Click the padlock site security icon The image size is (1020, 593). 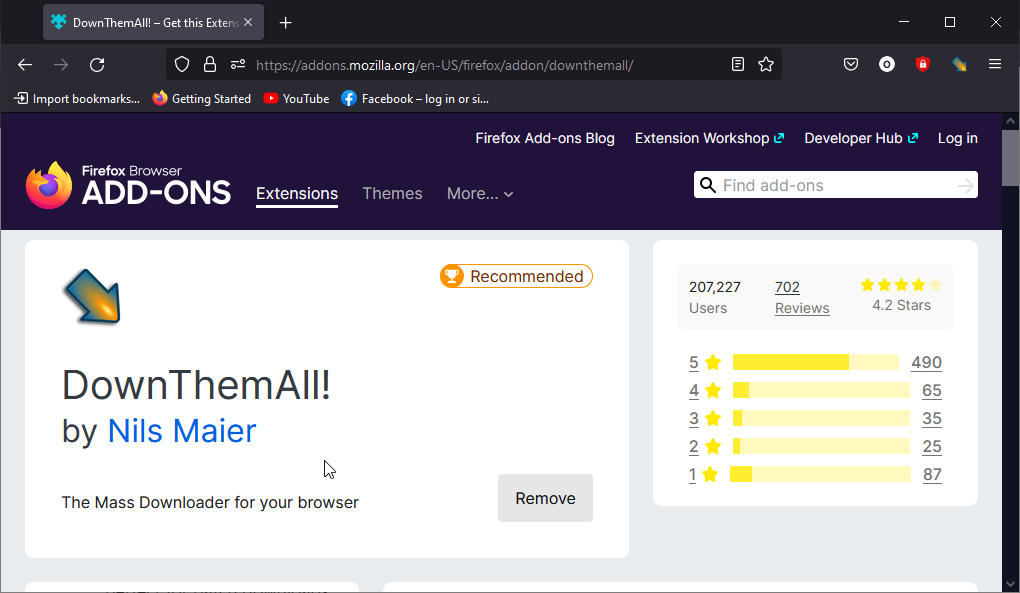209,64
